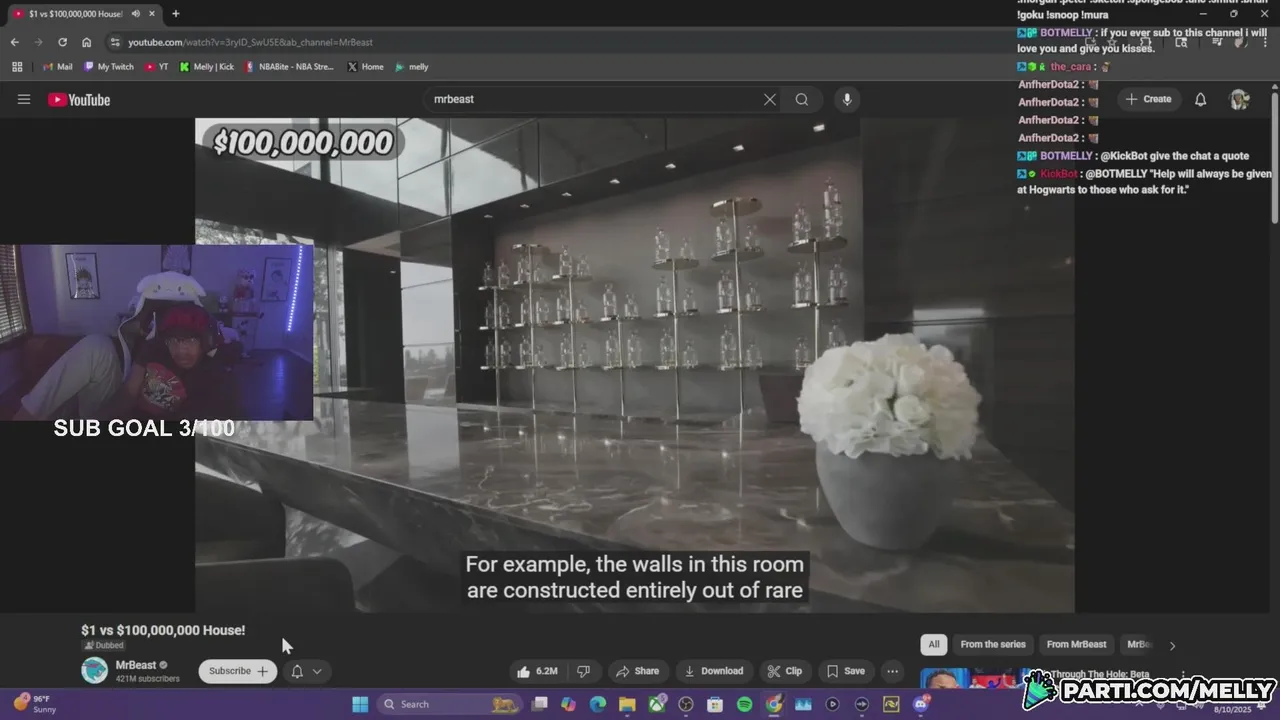Dislike the video

(x=583, y=671)
